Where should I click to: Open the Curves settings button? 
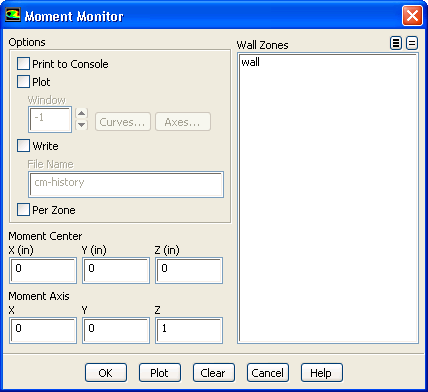point(123,122)
